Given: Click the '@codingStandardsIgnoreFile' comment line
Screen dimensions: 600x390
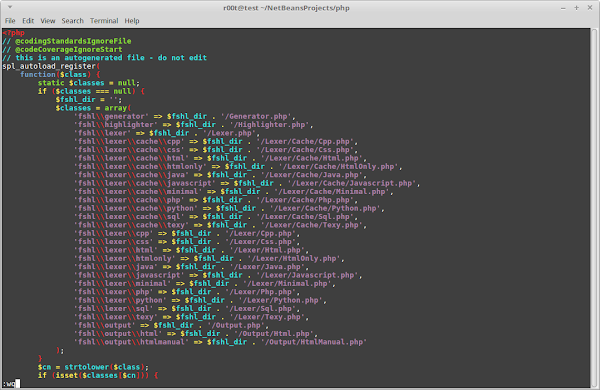Looking at the screenshot, I should (67, 41).
